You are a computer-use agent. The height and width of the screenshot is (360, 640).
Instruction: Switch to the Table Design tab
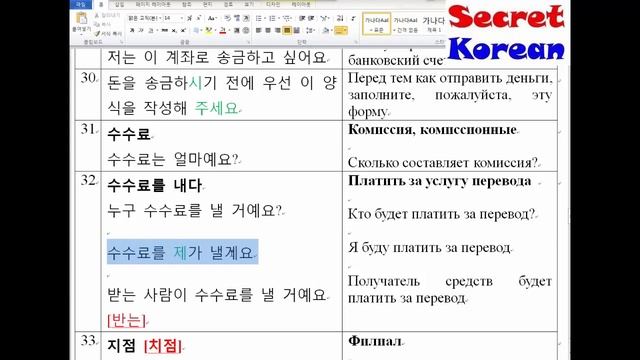click(273, 4)
